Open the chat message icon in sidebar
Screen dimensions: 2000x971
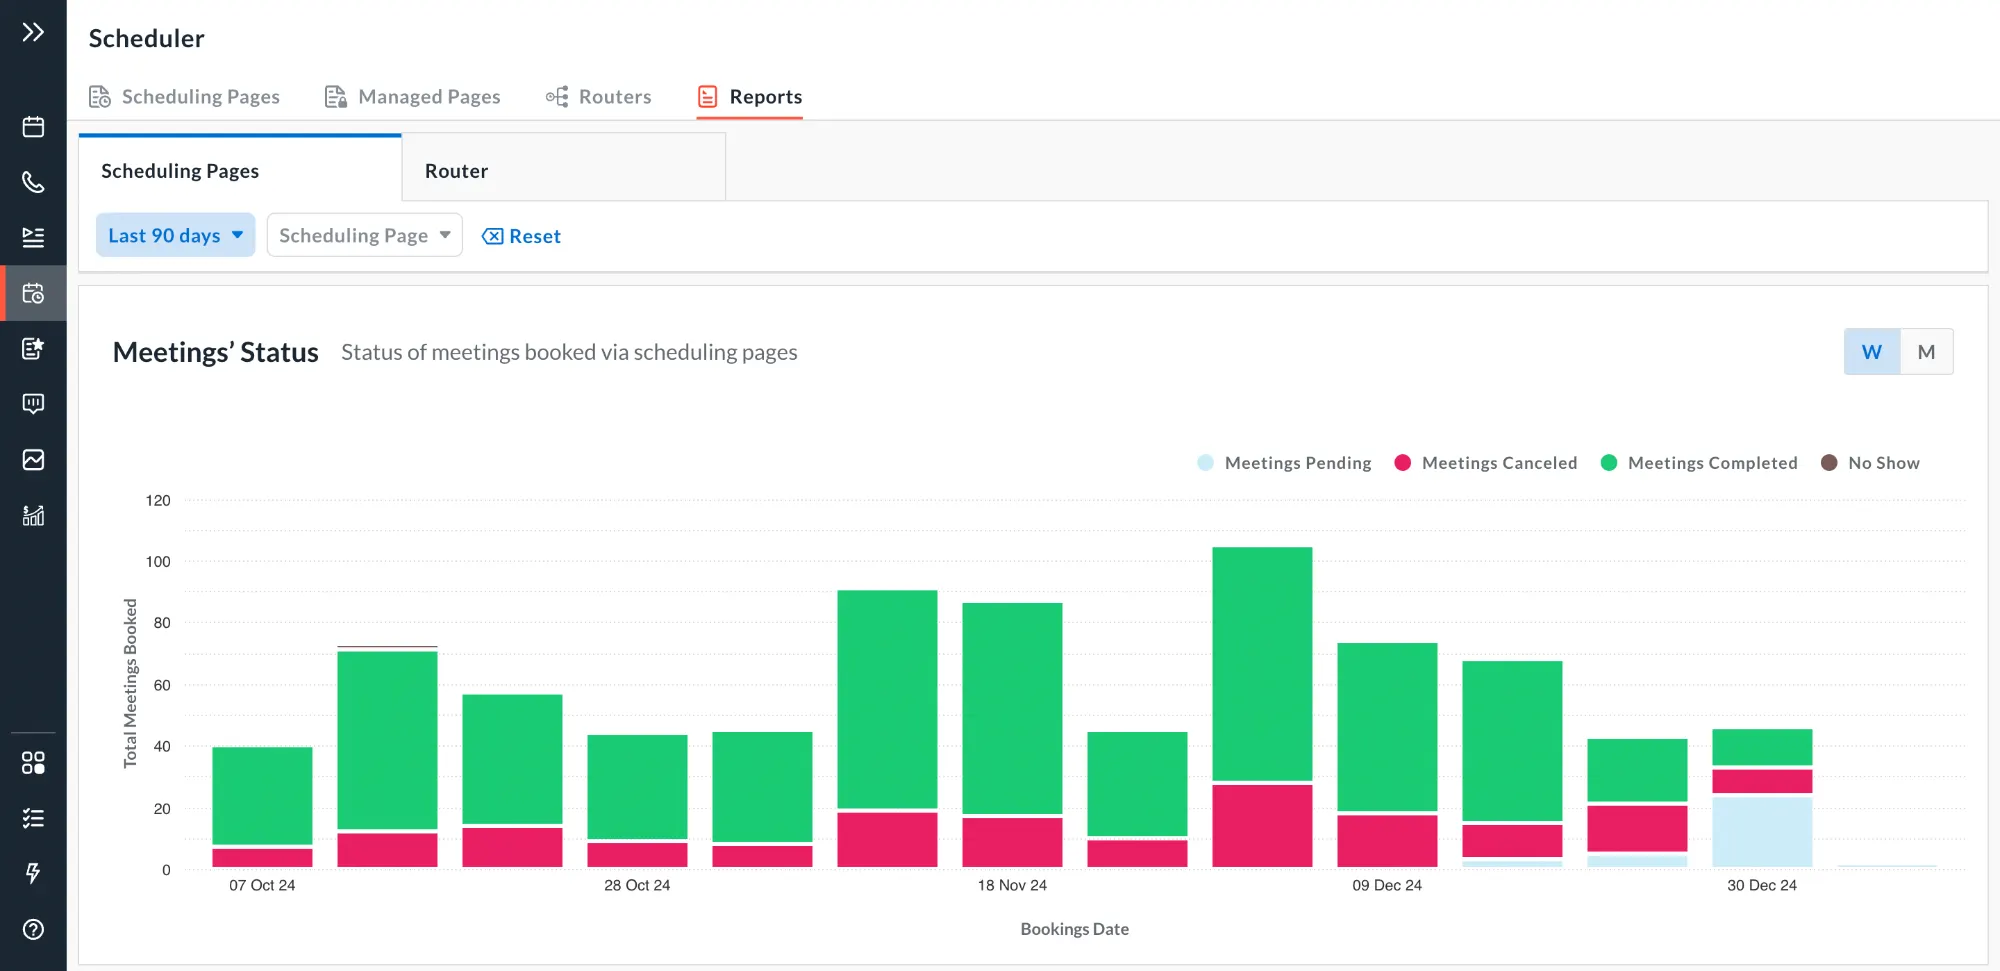coord(33,404)
